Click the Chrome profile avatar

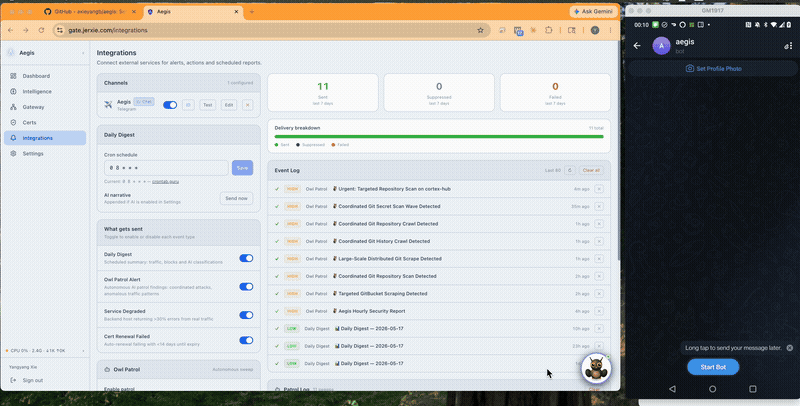pyautogui.click(x=595, y=30)
